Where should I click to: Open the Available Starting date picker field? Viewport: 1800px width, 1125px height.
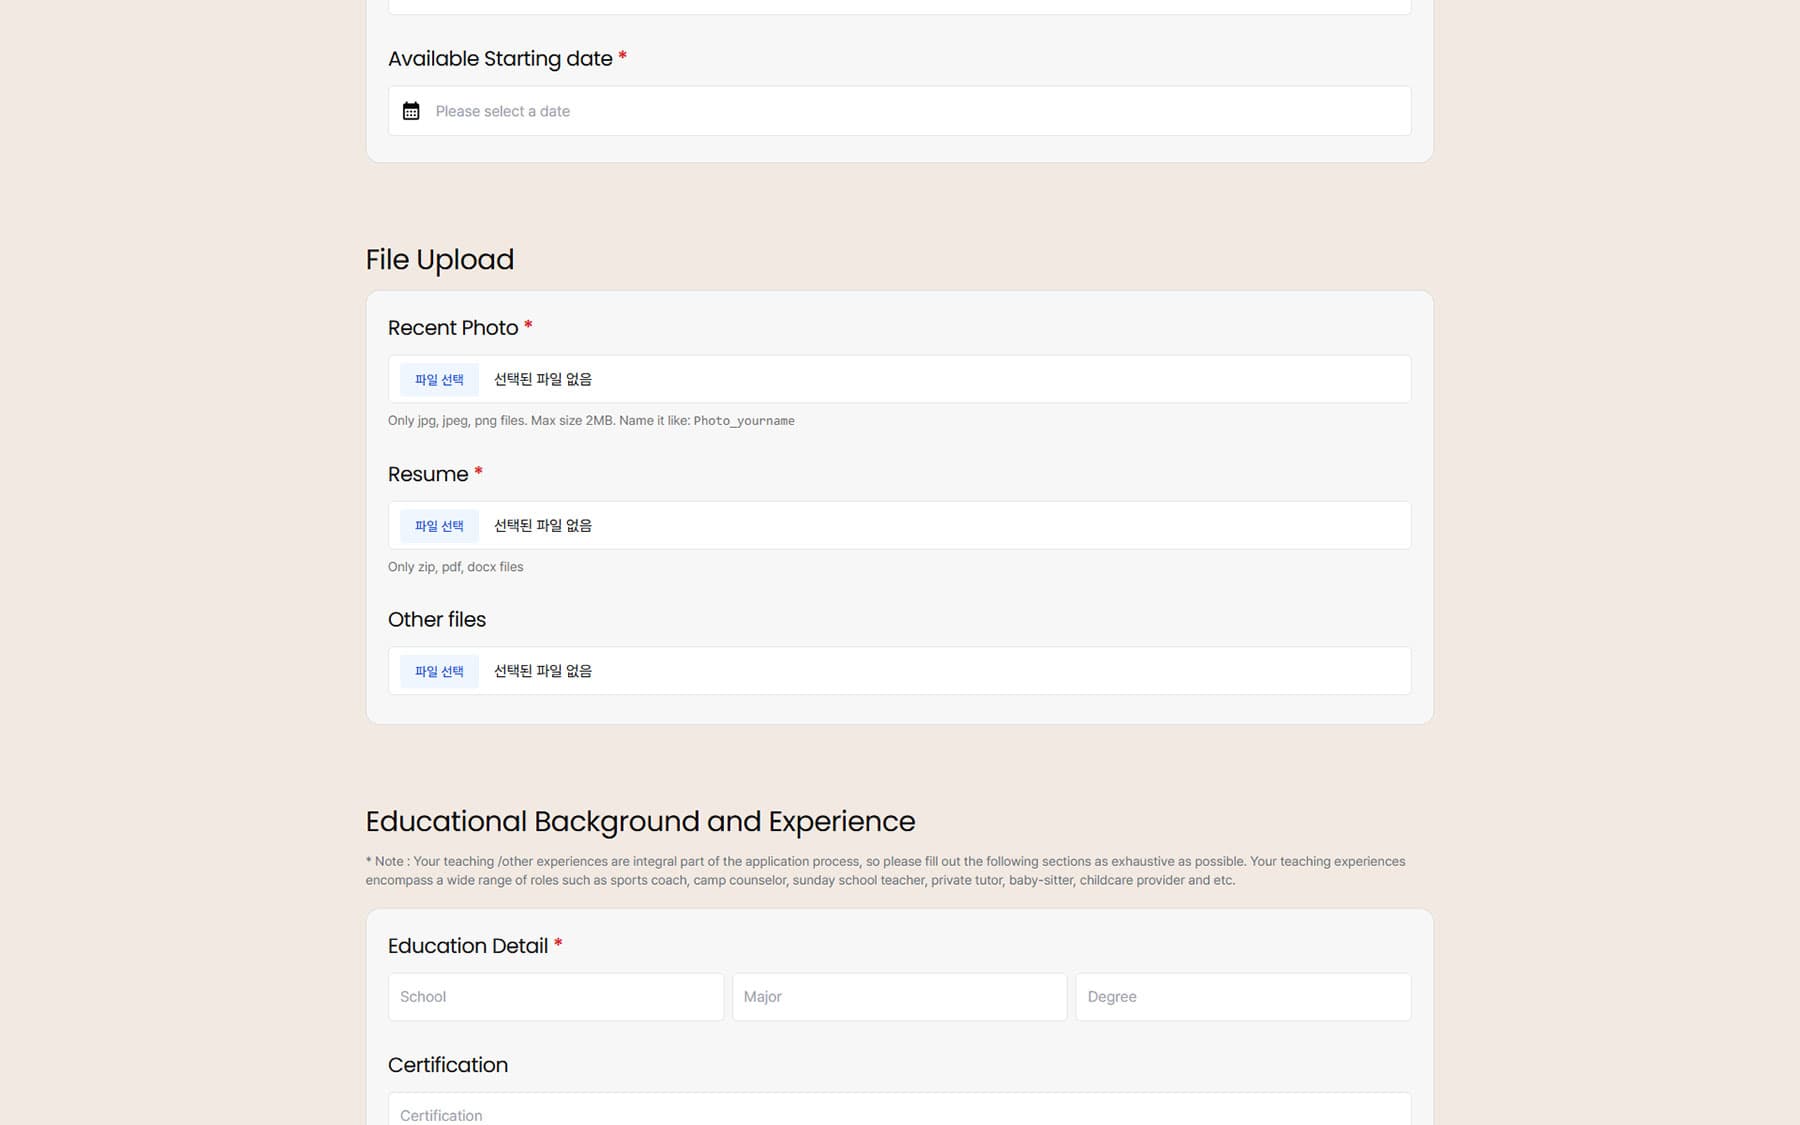point(900,111)
